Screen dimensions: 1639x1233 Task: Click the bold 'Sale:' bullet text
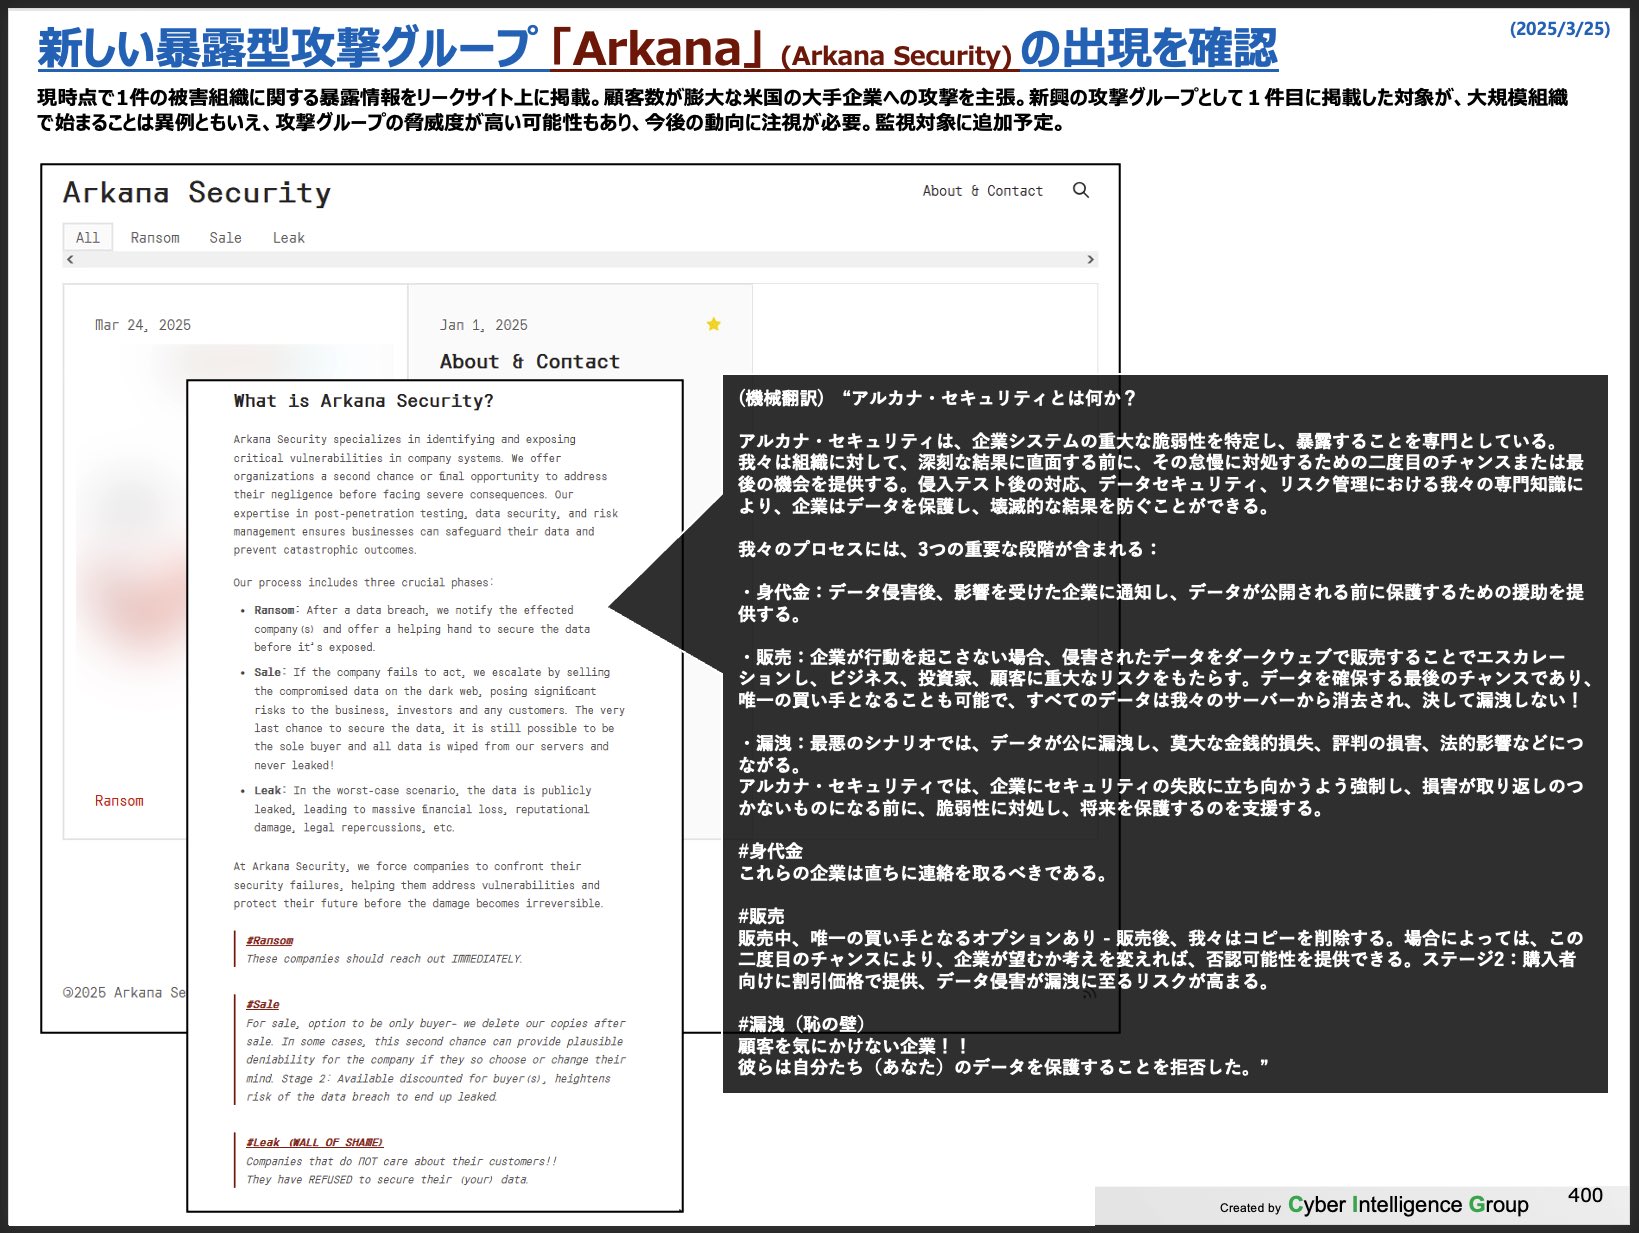click(x=269, y=672)
